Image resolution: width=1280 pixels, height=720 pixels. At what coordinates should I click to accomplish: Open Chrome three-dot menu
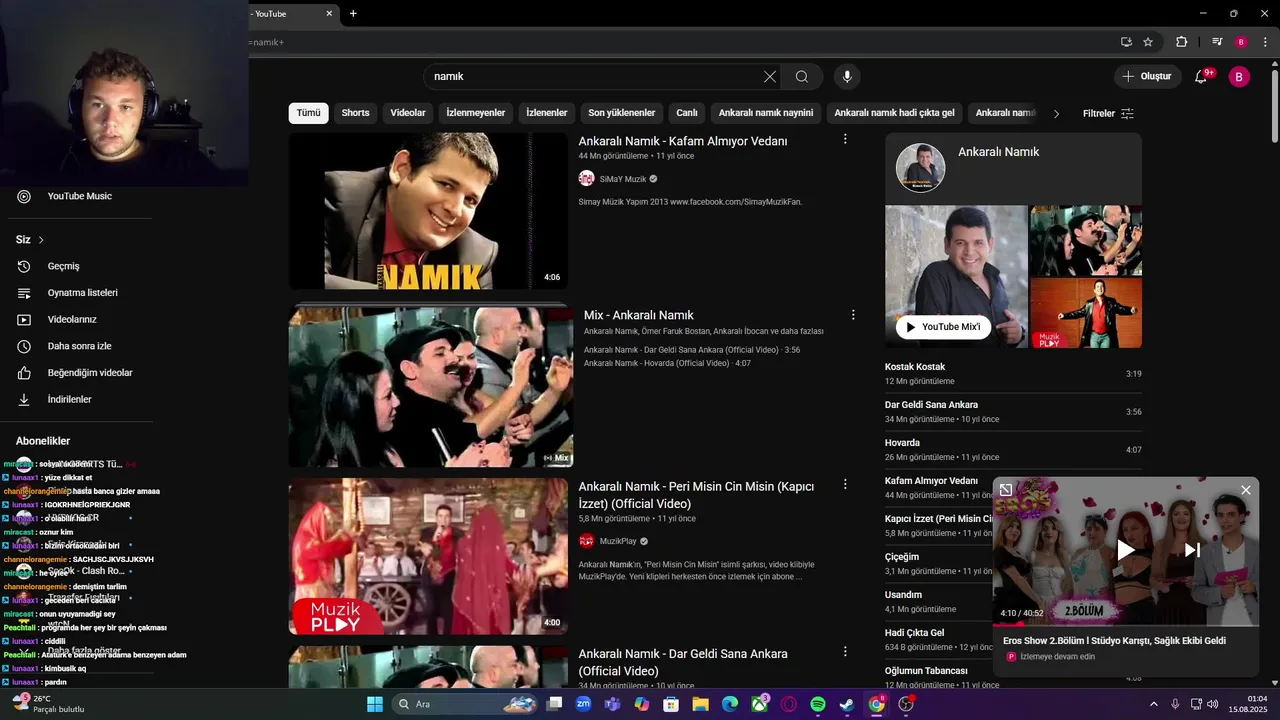pyautogui.click(x=1265, y=42)
